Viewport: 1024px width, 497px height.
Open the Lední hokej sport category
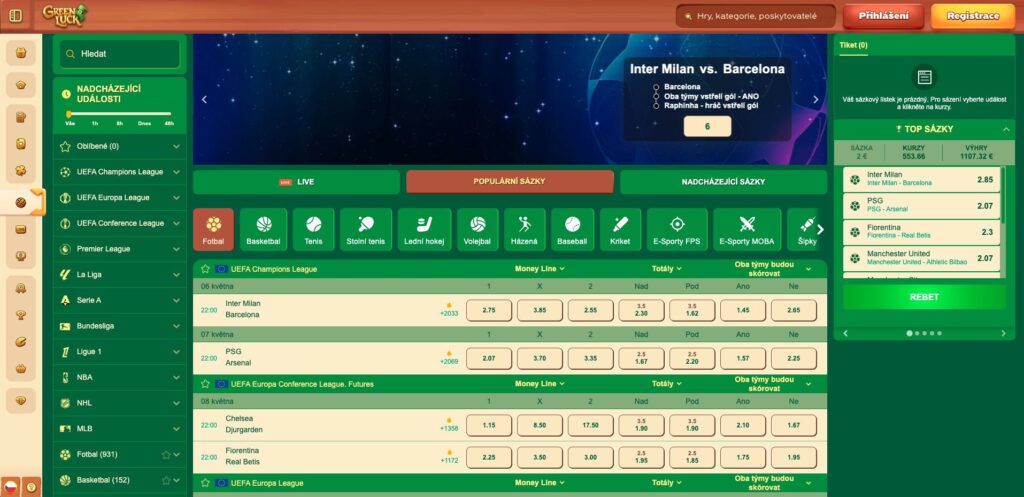pos(425,229)
